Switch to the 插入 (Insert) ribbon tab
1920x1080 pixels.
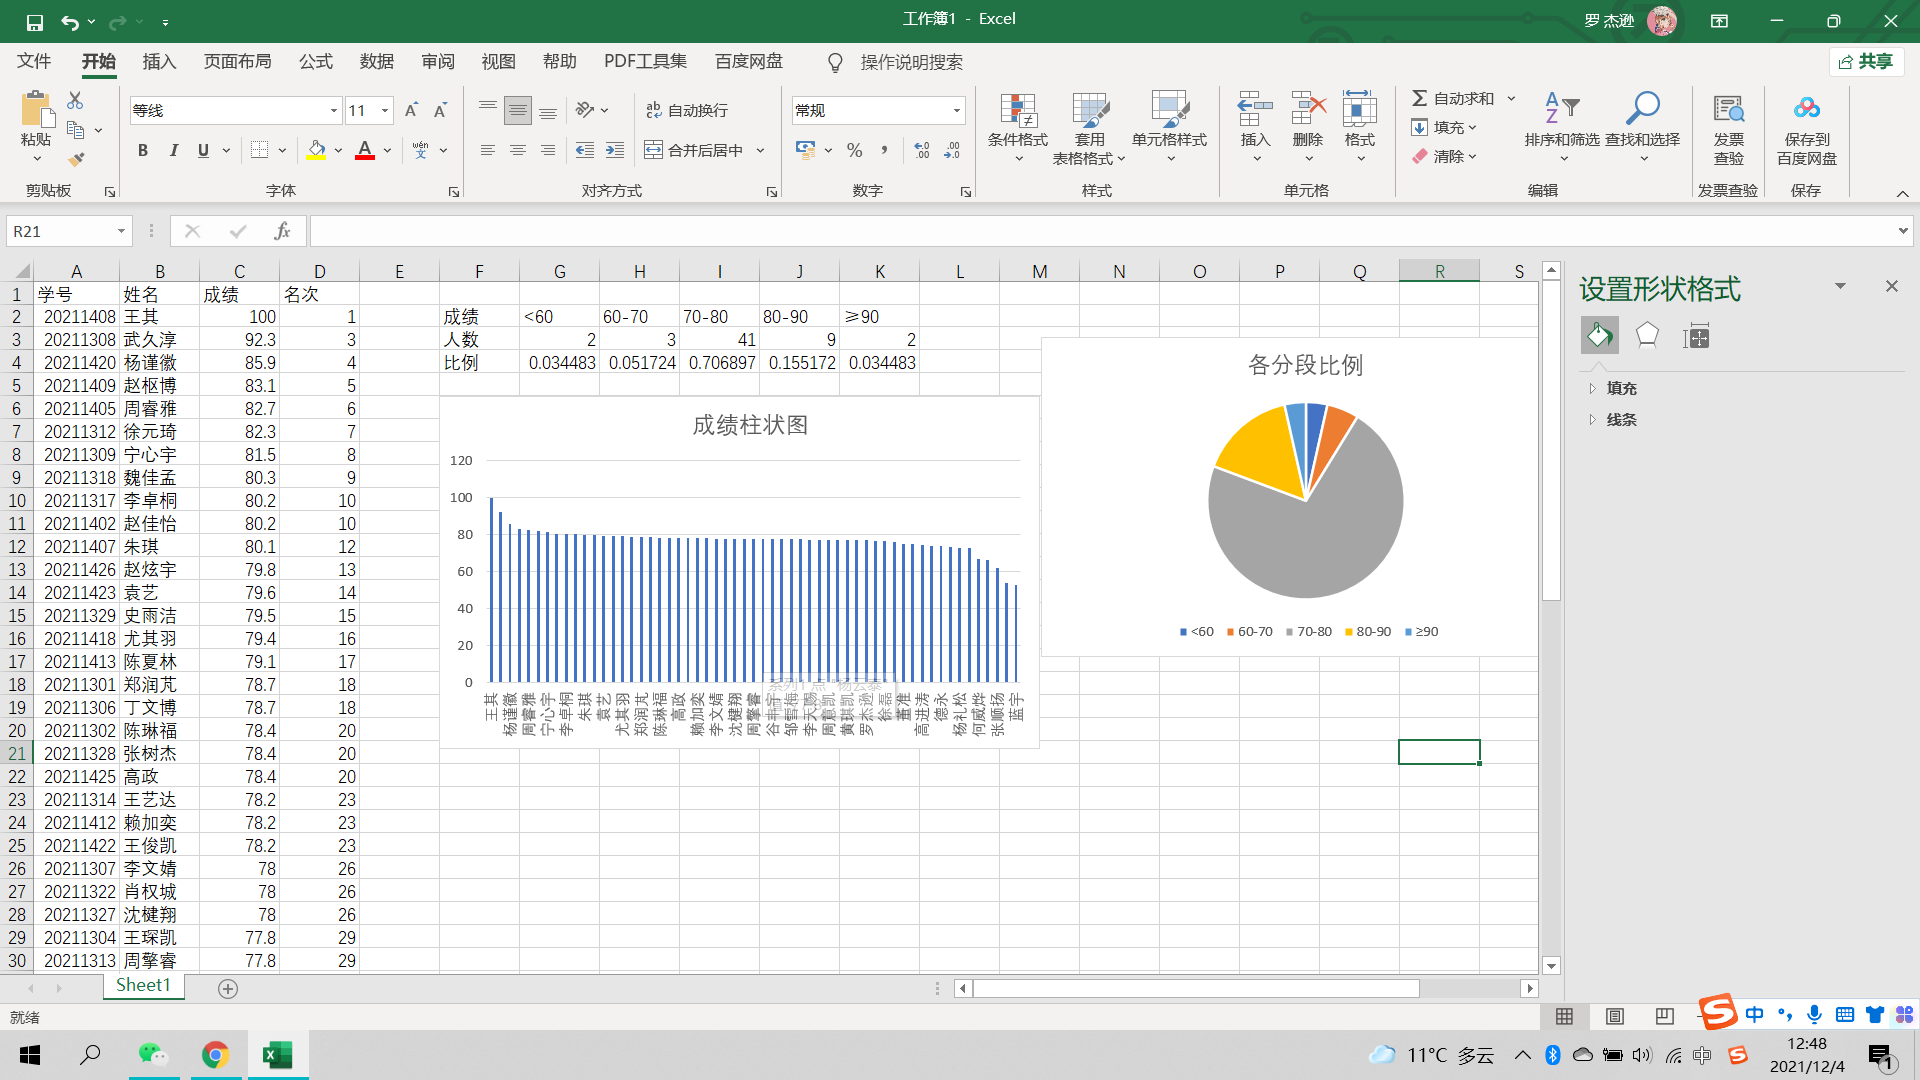pos(159,62)
